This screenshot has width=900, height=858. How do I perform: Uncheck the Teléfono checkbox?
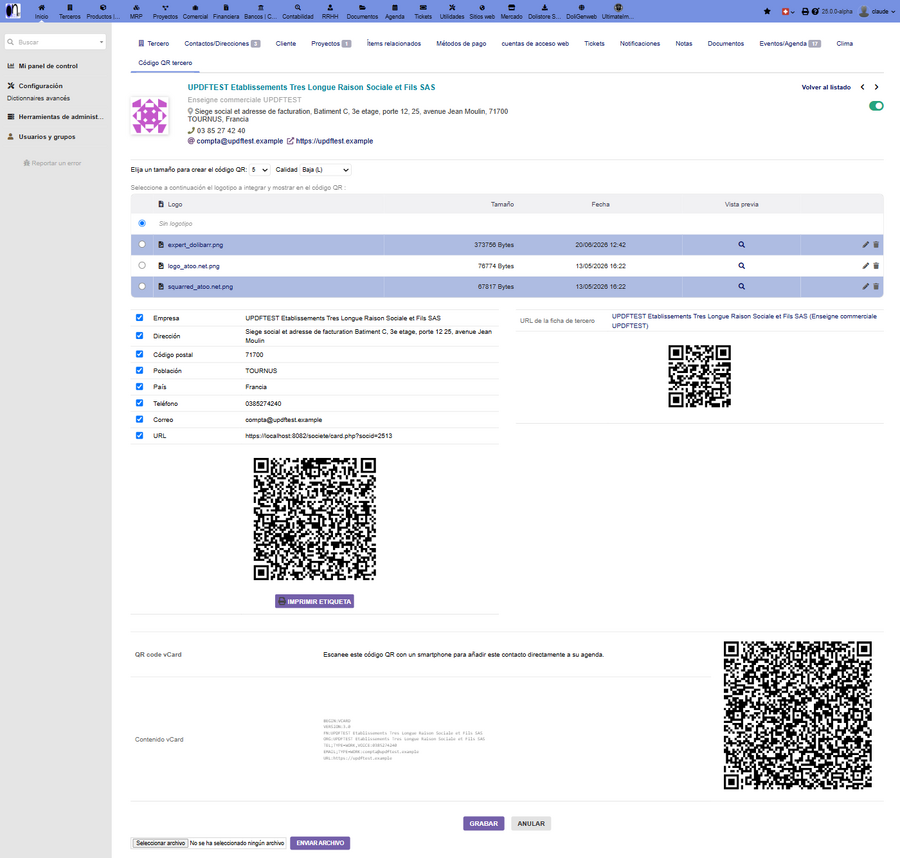(x=139, y=403)
